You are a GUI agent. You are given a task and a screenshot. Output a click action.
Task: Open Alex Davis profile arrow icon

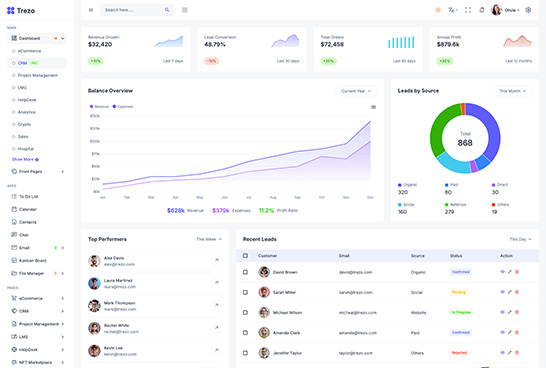tap(217, 260)
